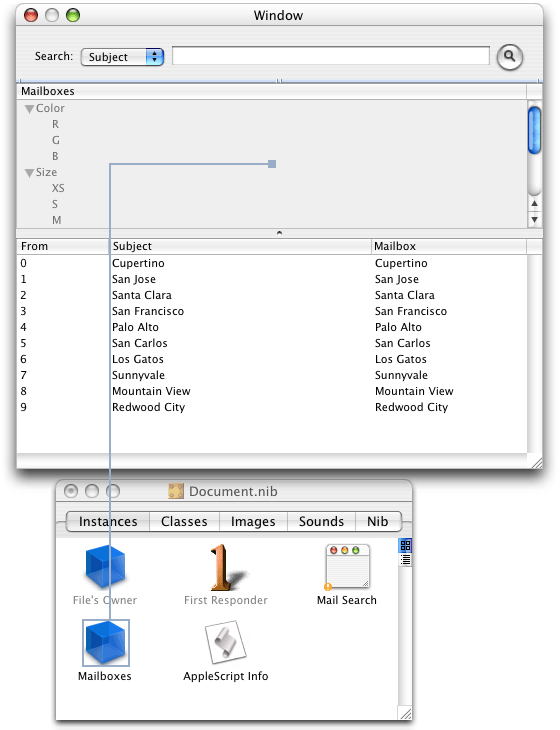This screenshot has width=560, height=730.
Task: Click the Mailbox column header
Action: click(x=449, y=246)
